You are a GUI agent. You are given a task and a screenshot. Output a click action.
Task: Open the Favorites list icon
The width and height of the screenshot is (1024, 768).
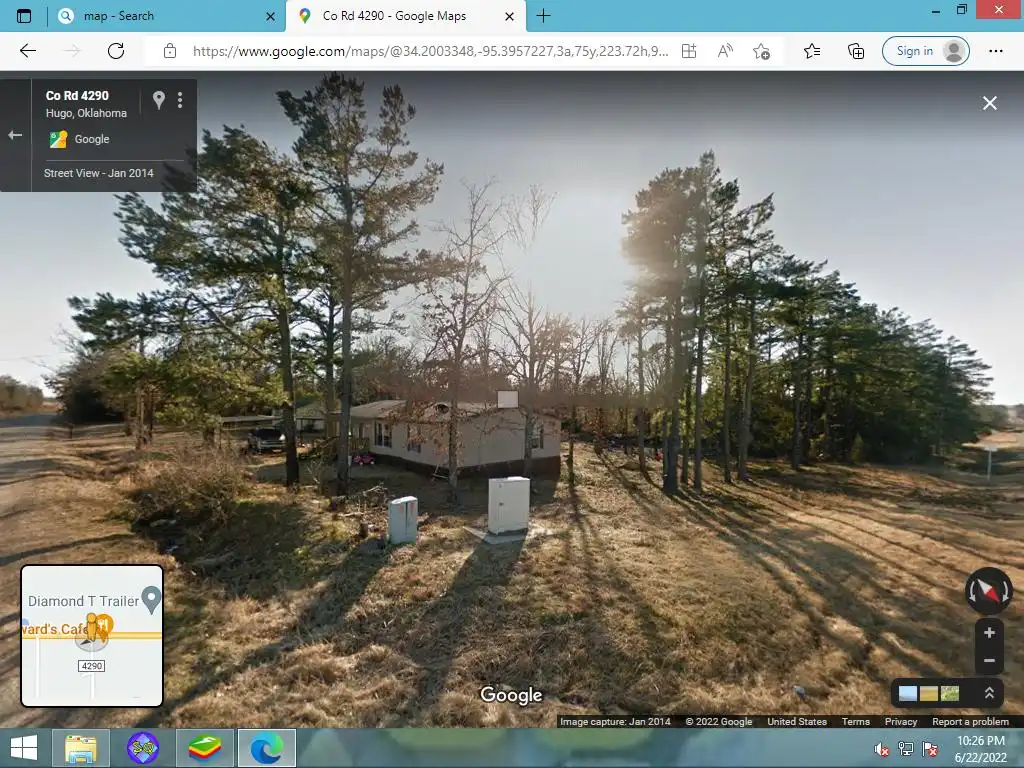pos(812,51)
